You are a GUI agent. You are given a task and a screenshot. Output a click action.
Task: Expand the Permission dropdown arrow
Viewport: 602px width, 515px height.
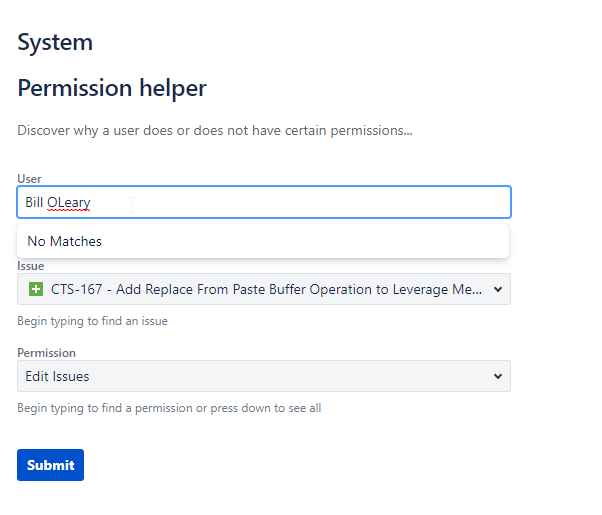(498, 376)
